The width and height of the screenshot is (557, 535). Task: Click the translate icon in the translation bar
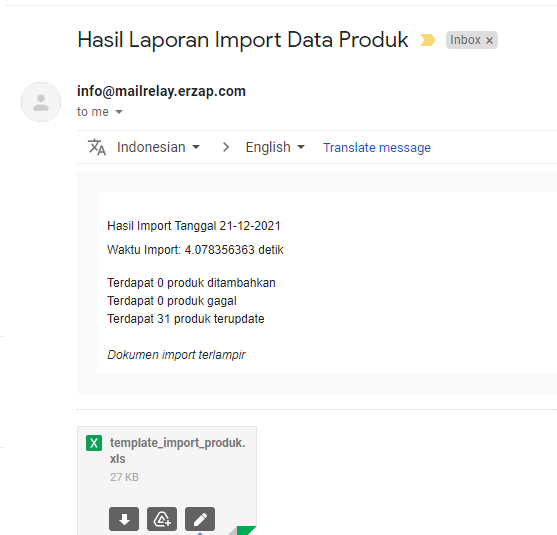[x=97, y=147]
